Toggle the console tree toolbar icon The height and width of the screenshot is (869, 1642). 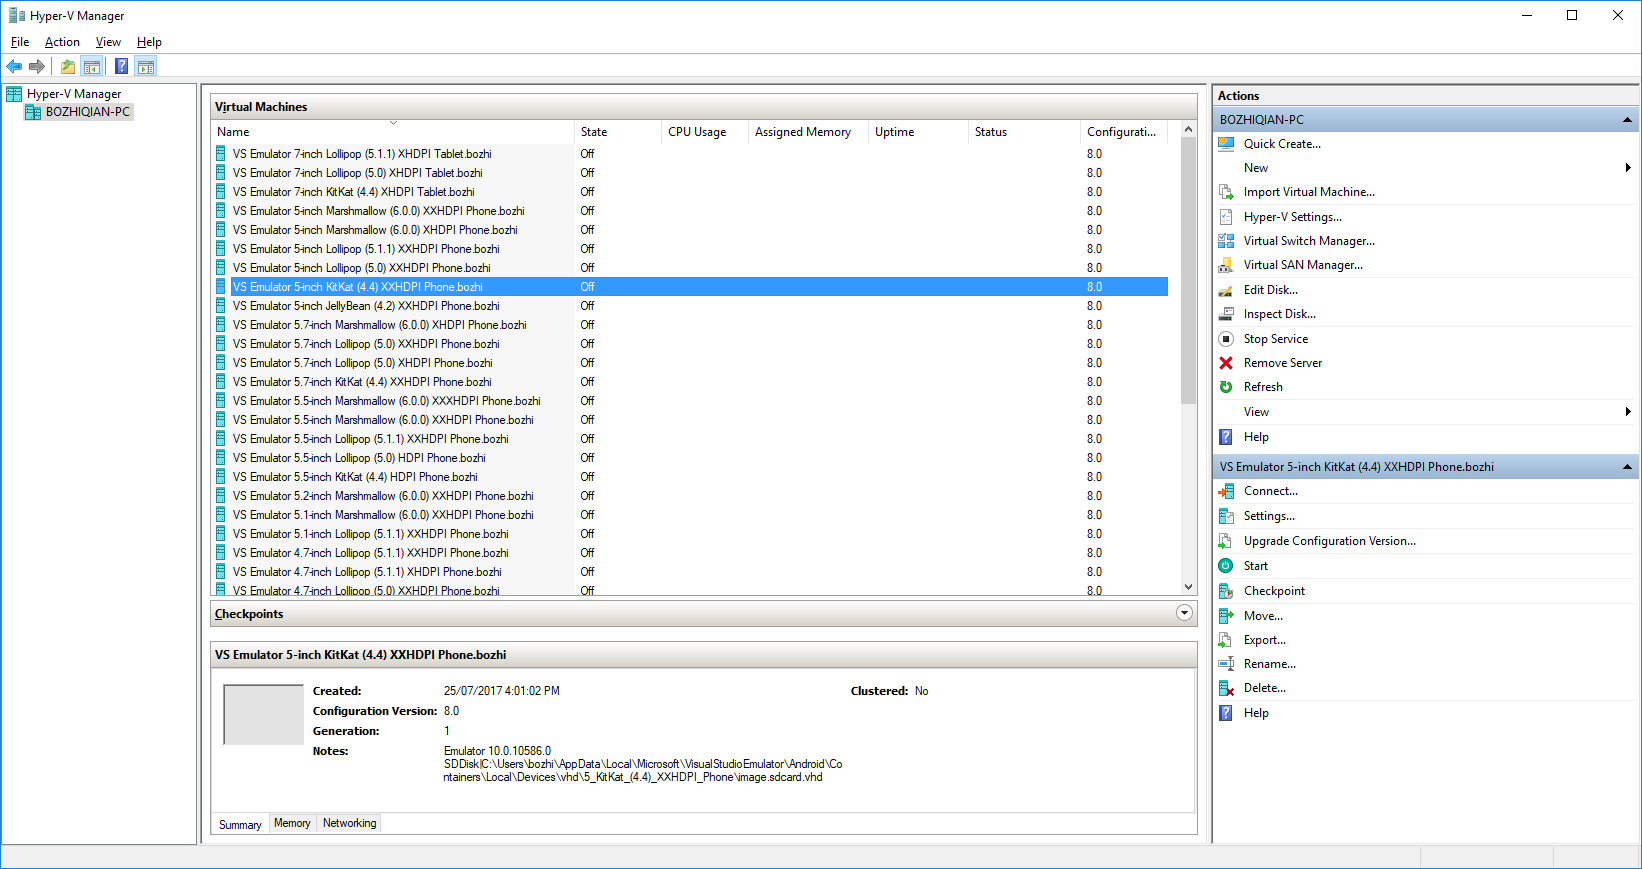(92, 67)
